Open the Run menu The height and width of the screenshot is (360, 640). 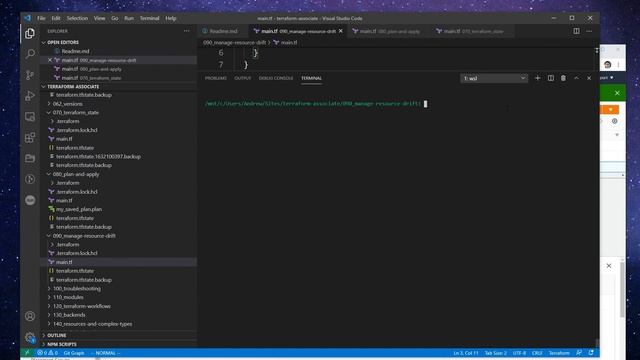pos(129,18)
